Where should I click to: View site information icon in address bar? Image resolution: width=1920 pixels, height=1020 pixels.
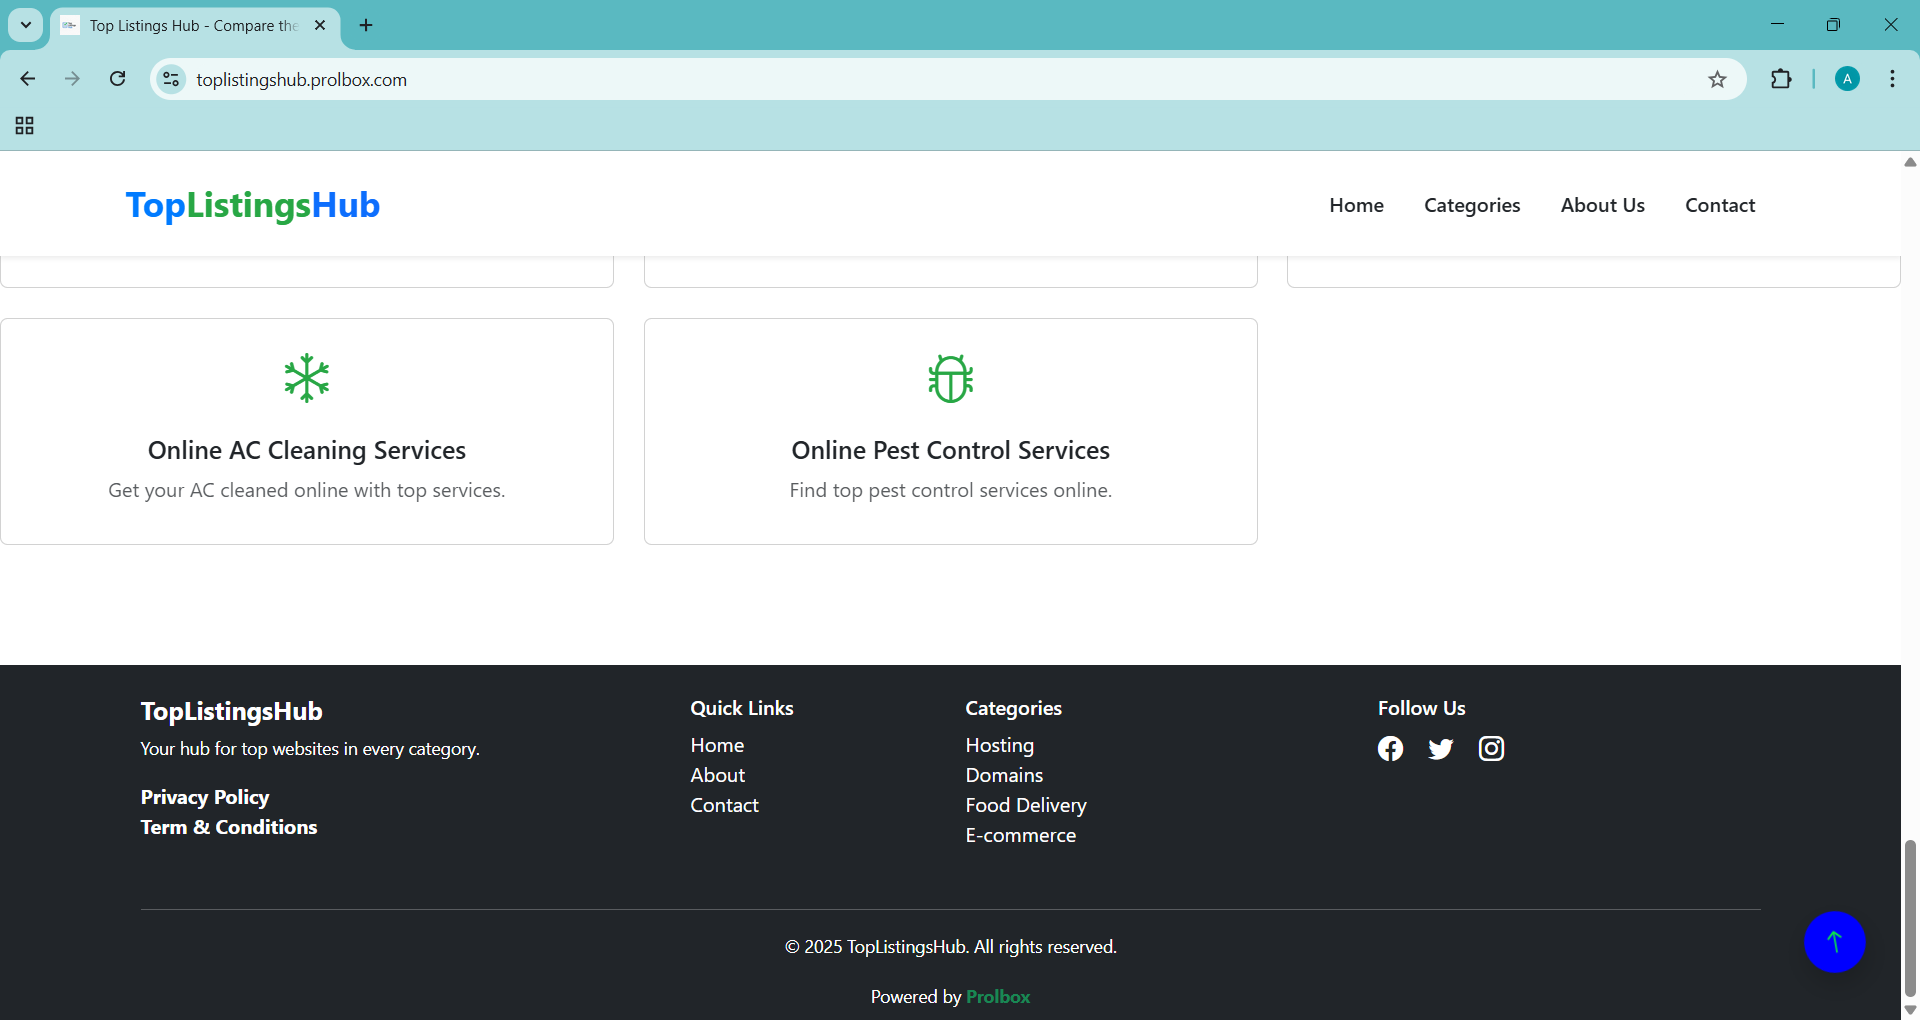tap(172, 80)
